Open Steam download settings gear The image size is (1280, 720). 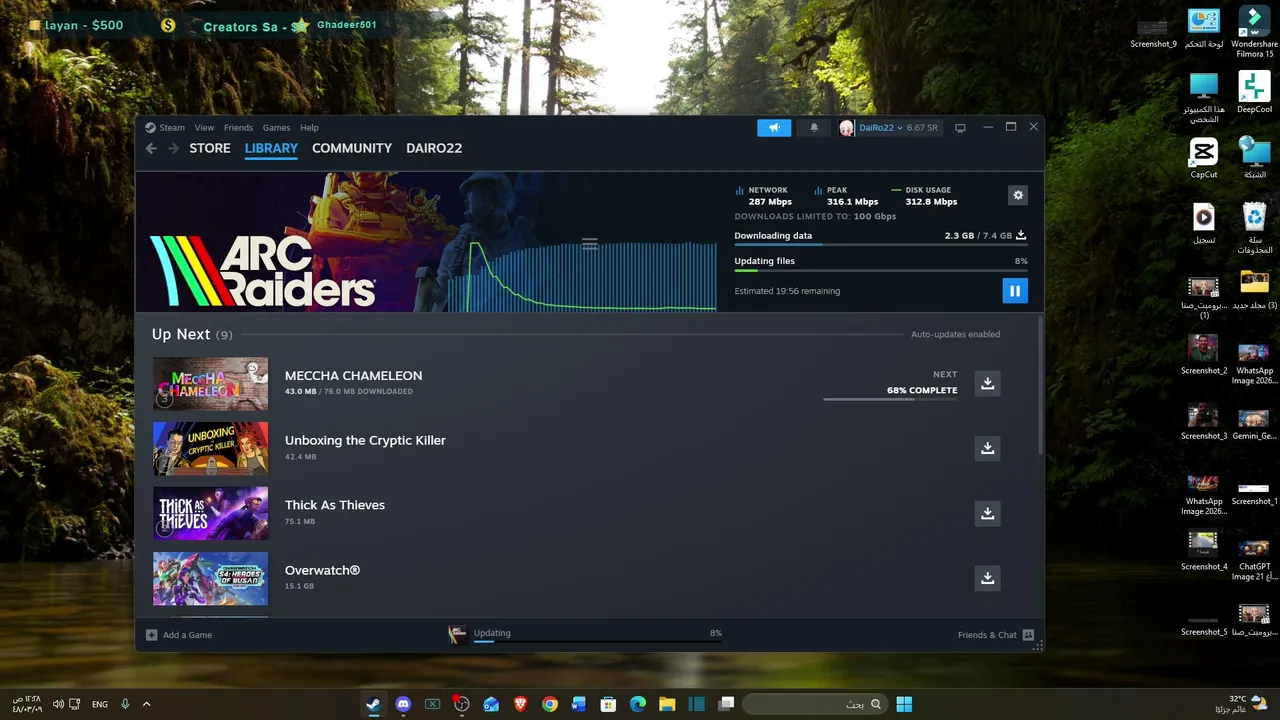pos(1018,195)
